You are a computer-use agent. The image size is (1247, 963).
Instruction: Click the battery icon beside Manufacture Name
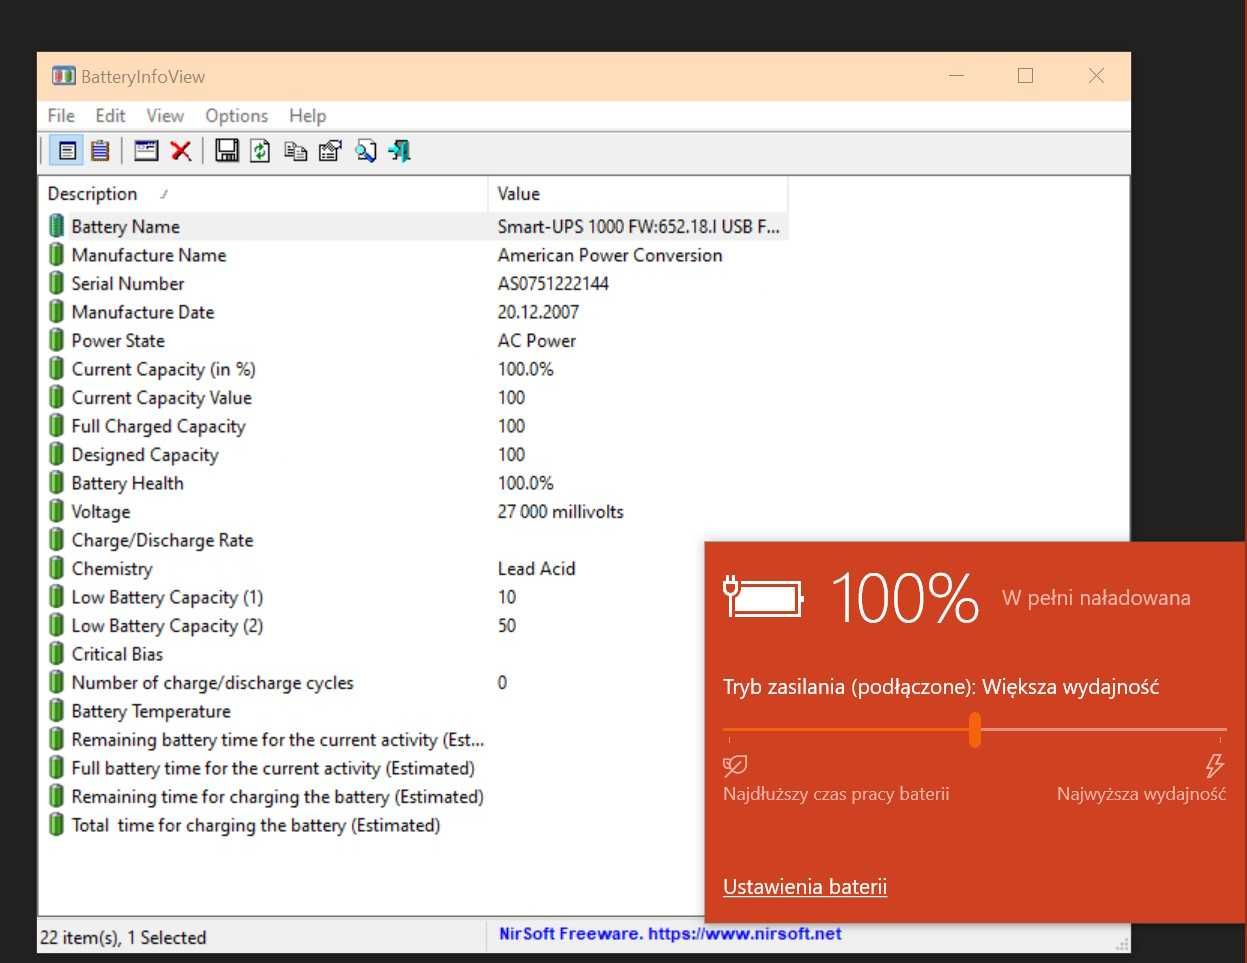click(x=57, y=255)
